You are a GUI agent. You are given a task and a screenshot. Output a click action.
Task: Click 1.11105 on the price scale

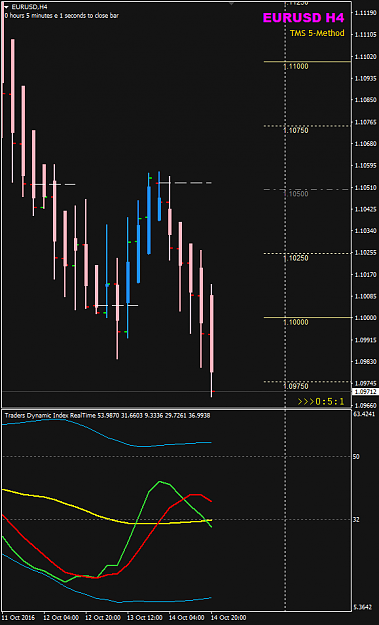(x=365, y=35)
